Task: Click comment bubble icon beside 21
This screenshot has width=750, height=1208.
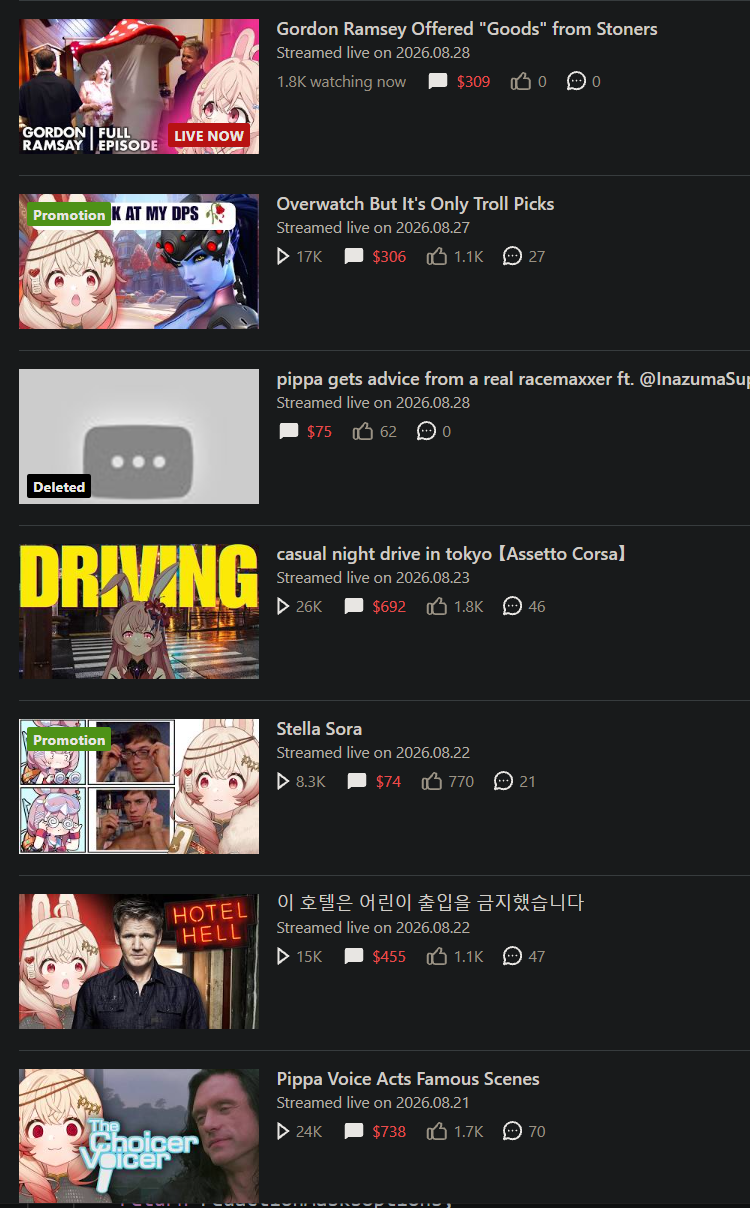Action: [x=504, y=782]
